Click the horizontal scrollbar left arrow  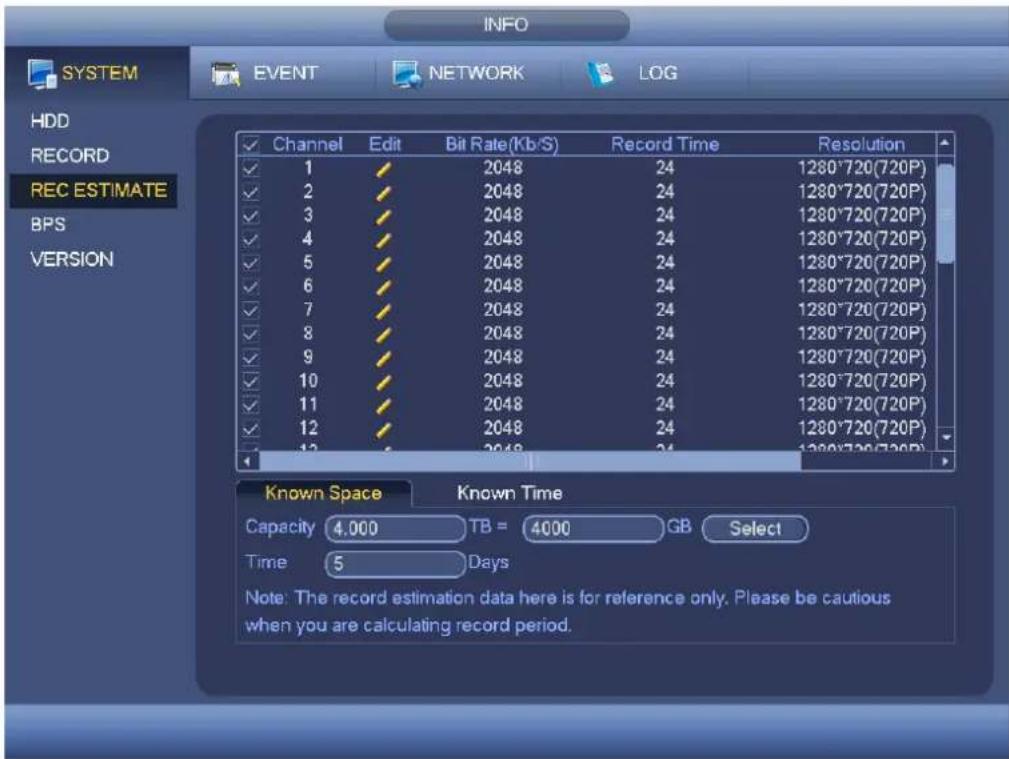pos(247,461)
